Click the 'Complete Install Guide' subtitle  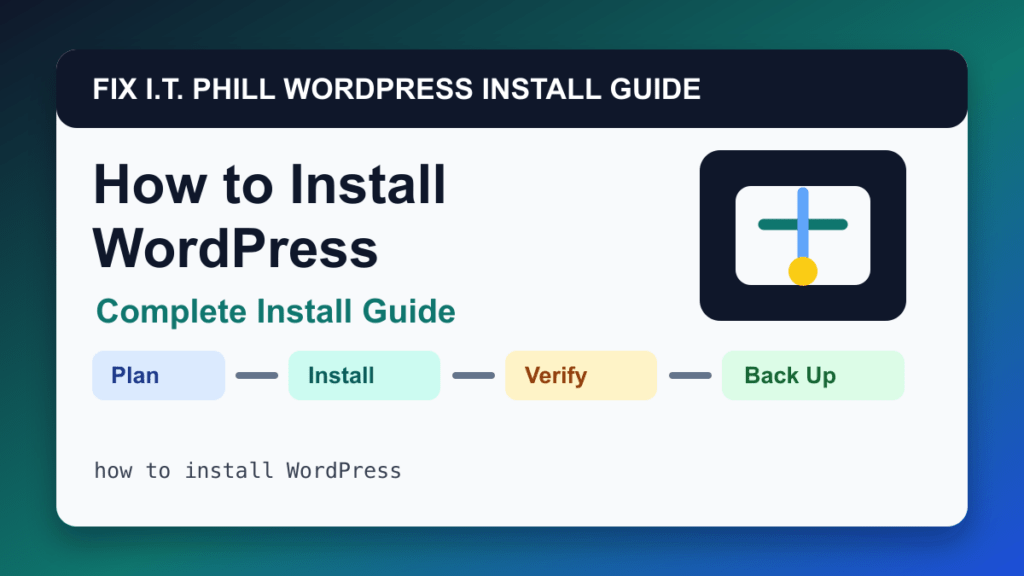[276, 311]
